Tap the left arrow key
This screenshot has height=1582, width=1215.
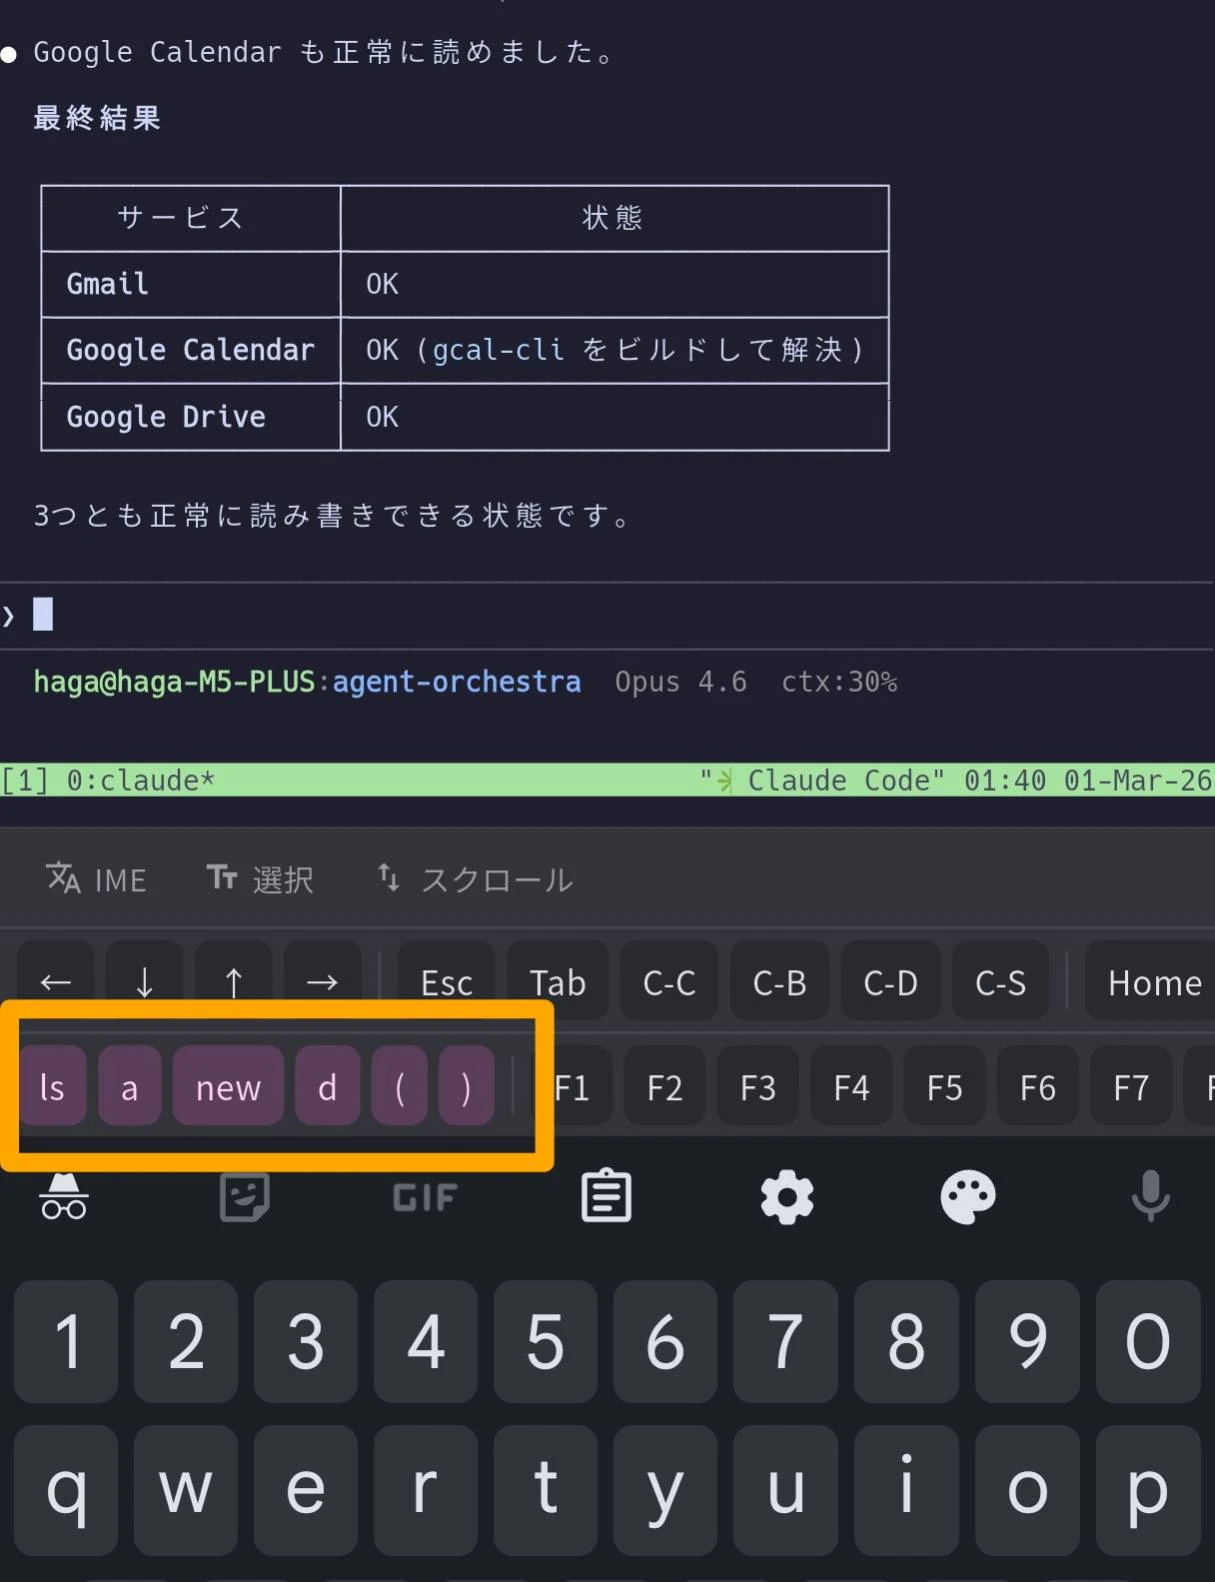(x=56, y=982)
